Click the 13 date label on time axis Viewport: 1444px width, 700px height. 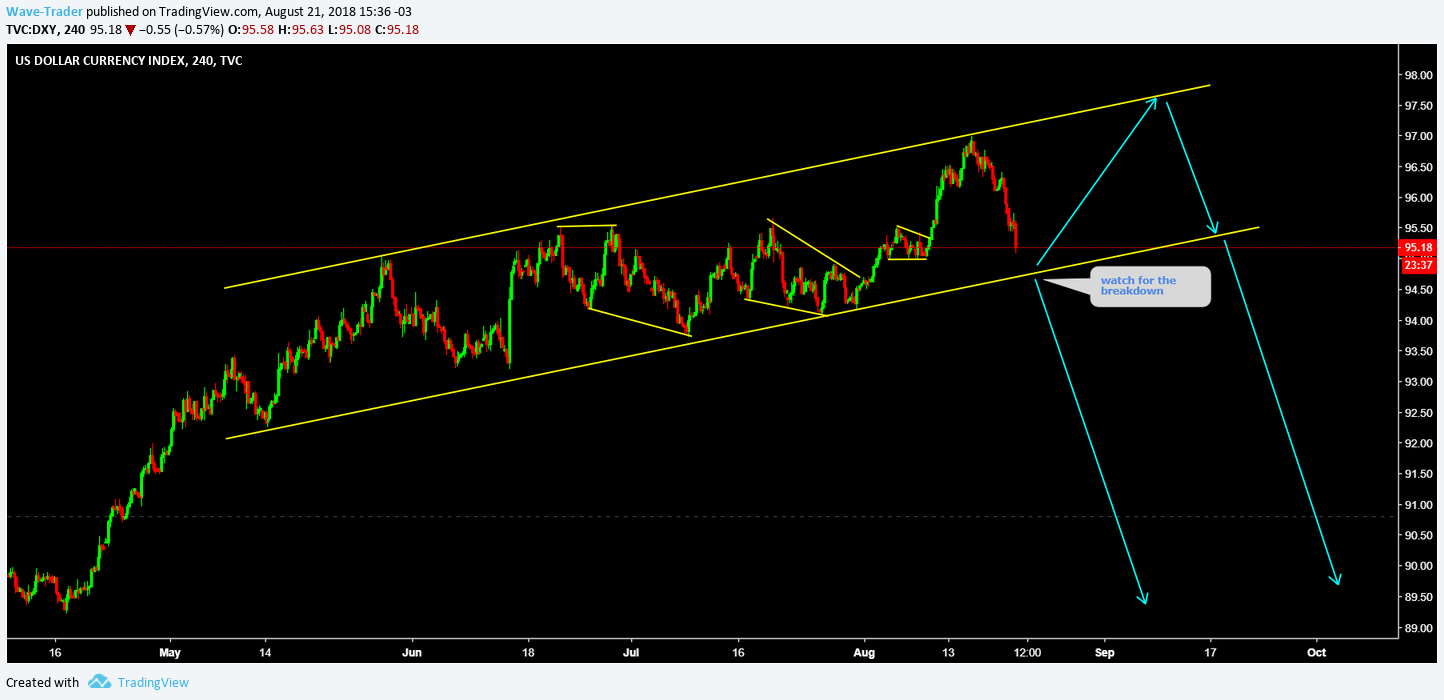947,651
